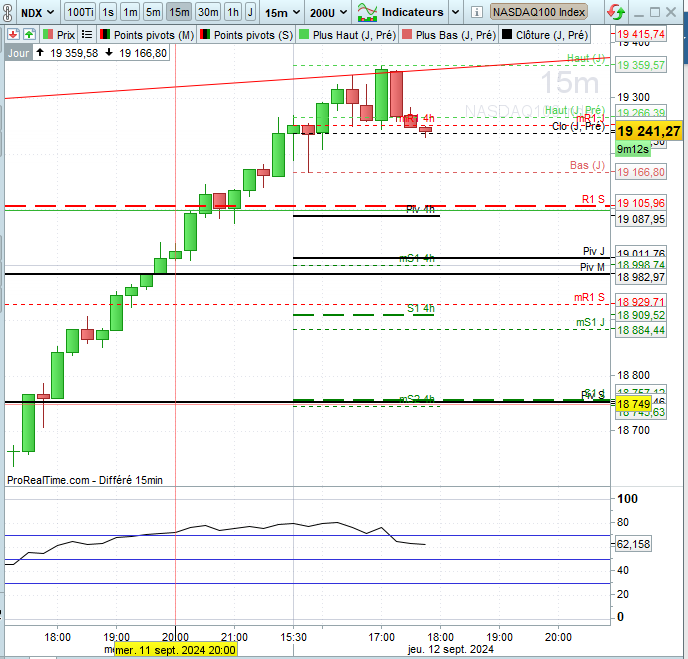Click the yellow date label mer. 11 sept. 2024 20:00

[176, 650]
